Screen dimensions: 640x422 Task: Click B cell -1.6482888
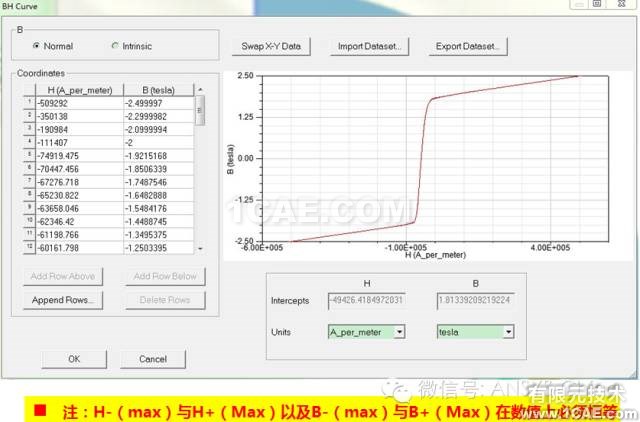pos(158,195)
